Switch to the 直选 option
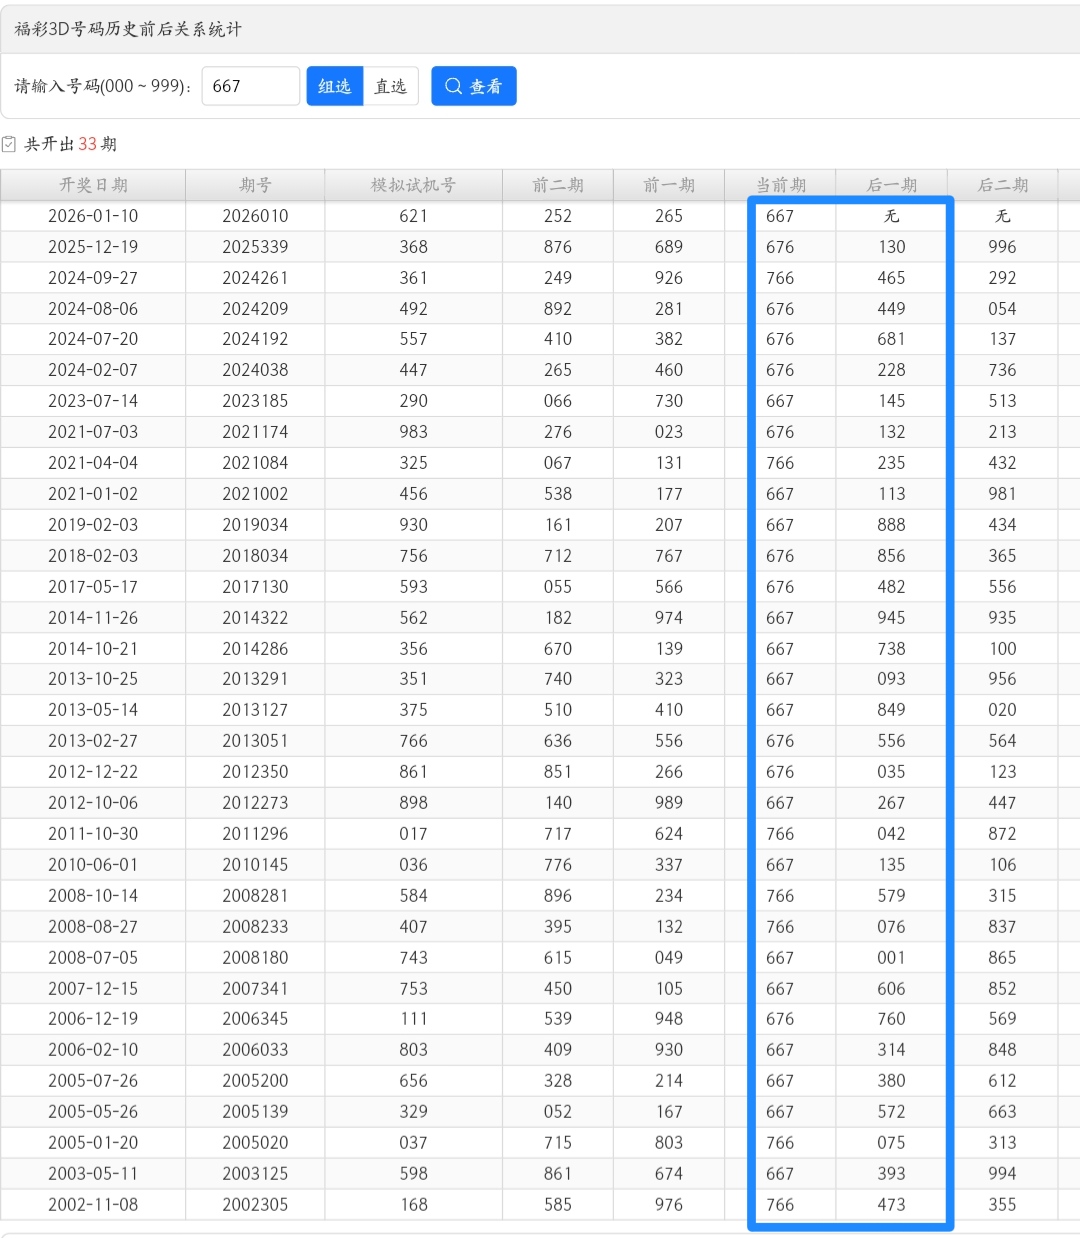This screenshot has height=1238, width=1080. [x=390, y=86]
